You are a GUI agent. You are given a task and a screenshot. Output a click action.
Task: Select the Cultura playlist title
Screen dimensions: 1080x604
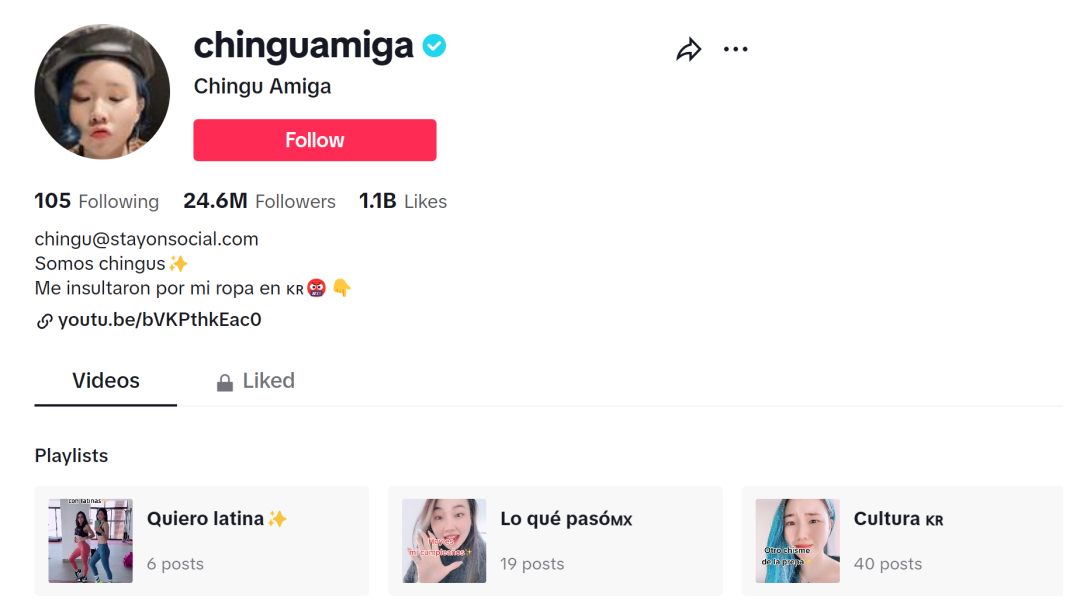click(898, 519)
